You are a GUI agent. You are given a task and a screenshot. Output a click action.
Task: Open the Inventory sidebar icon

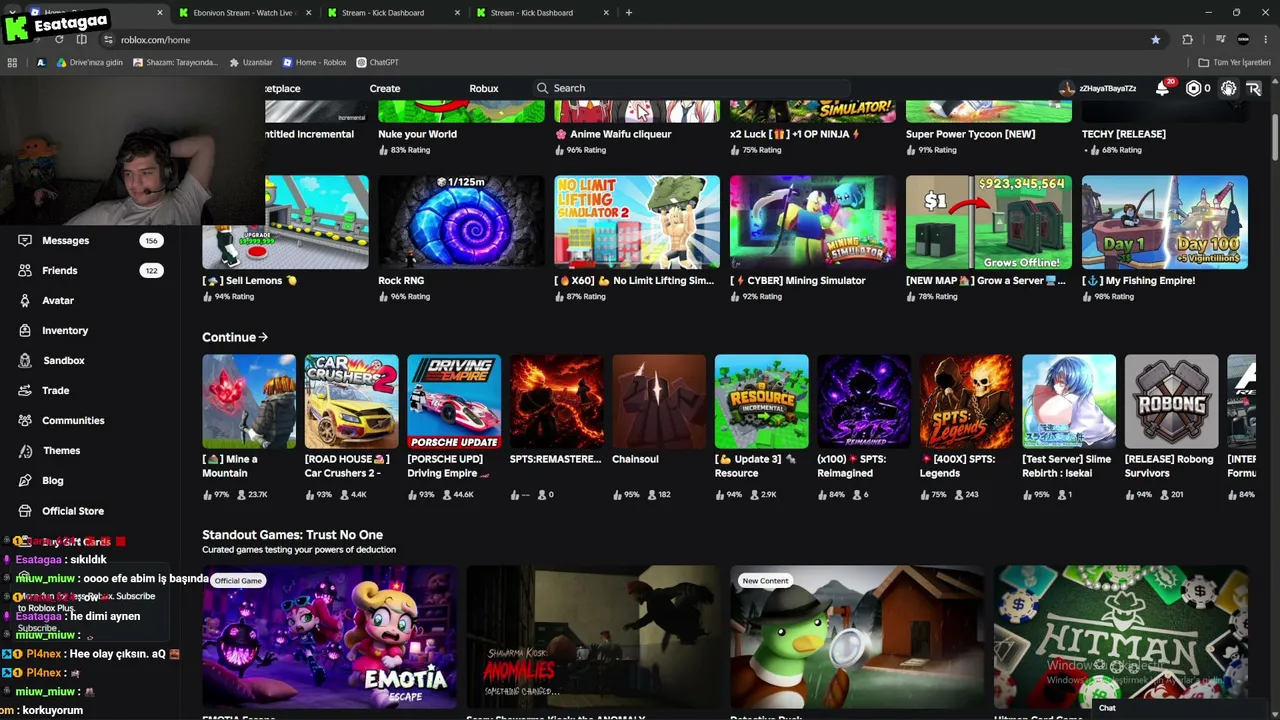[24, 331]
